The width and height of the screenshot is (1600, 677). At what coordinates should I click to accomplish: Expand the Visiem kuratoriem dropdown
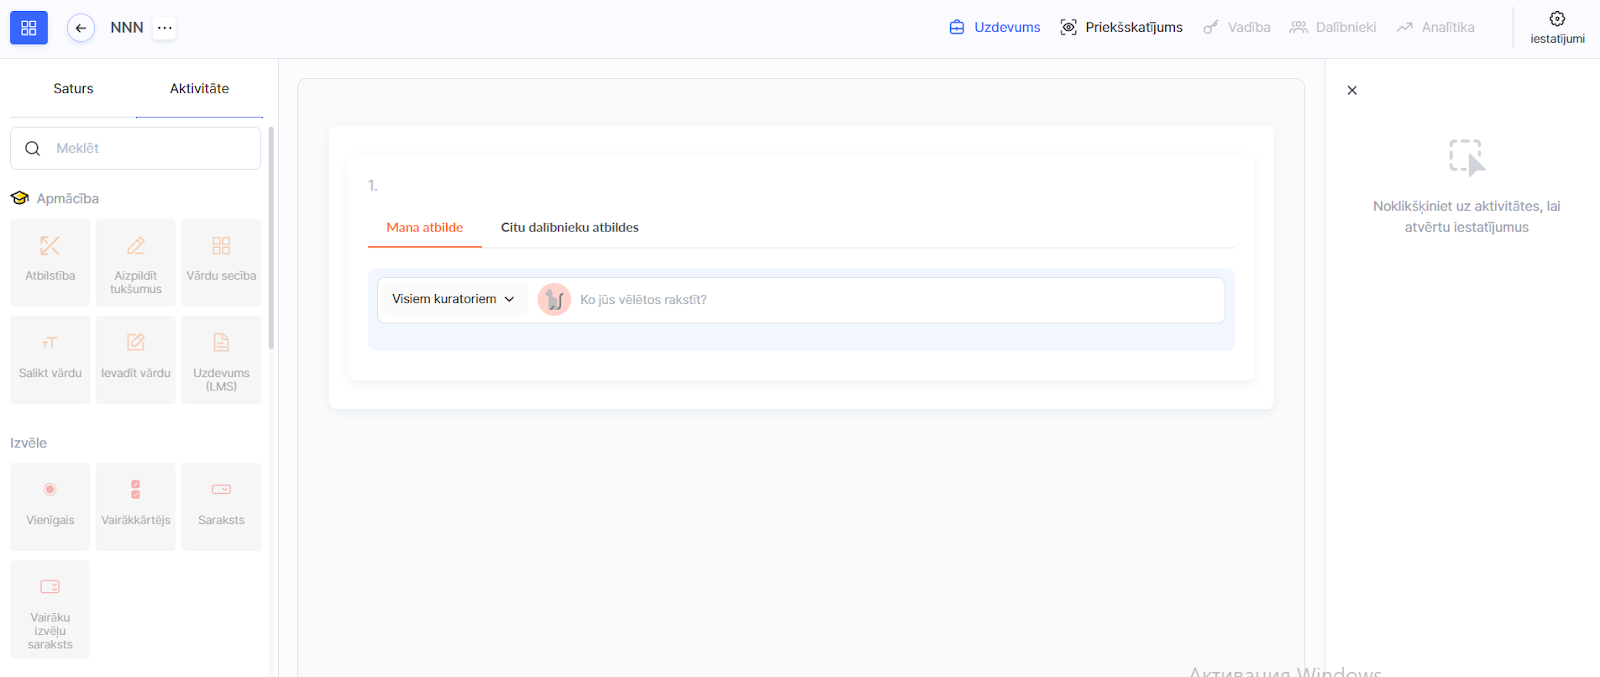[x=453, y=299]
